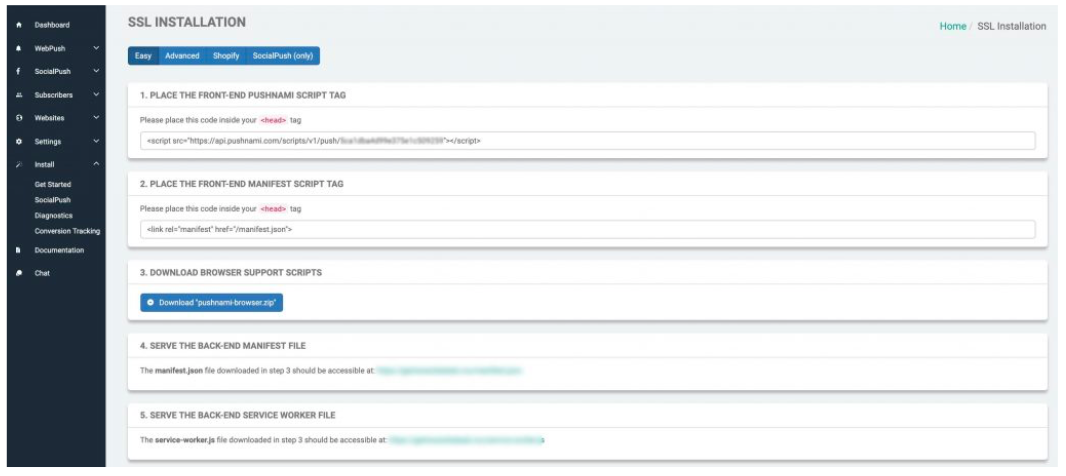Click the Install wrench icon

click(x=19, y=165)
